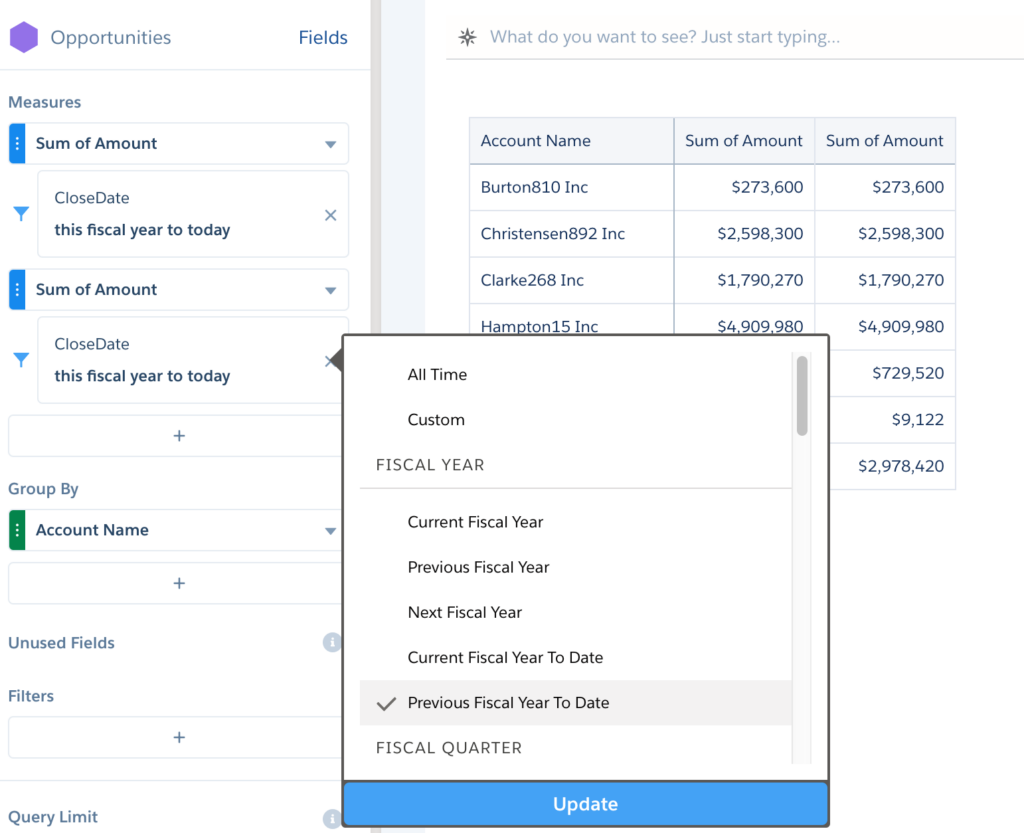
Task: Click the filter funnel icon beside first CloseDate
Action: pos(21,214)
